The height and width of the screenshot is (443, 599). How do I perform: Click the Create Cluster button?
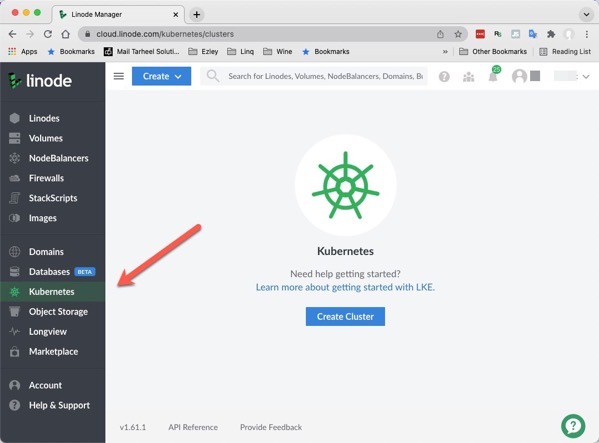pos(345,317)
